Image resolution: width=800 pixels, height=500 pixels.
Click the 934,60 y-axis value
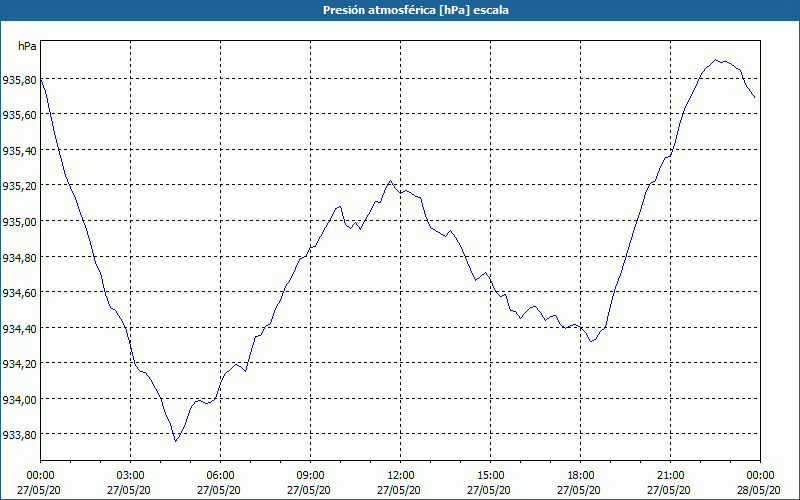pyautogui.click(x=19, y=293)
